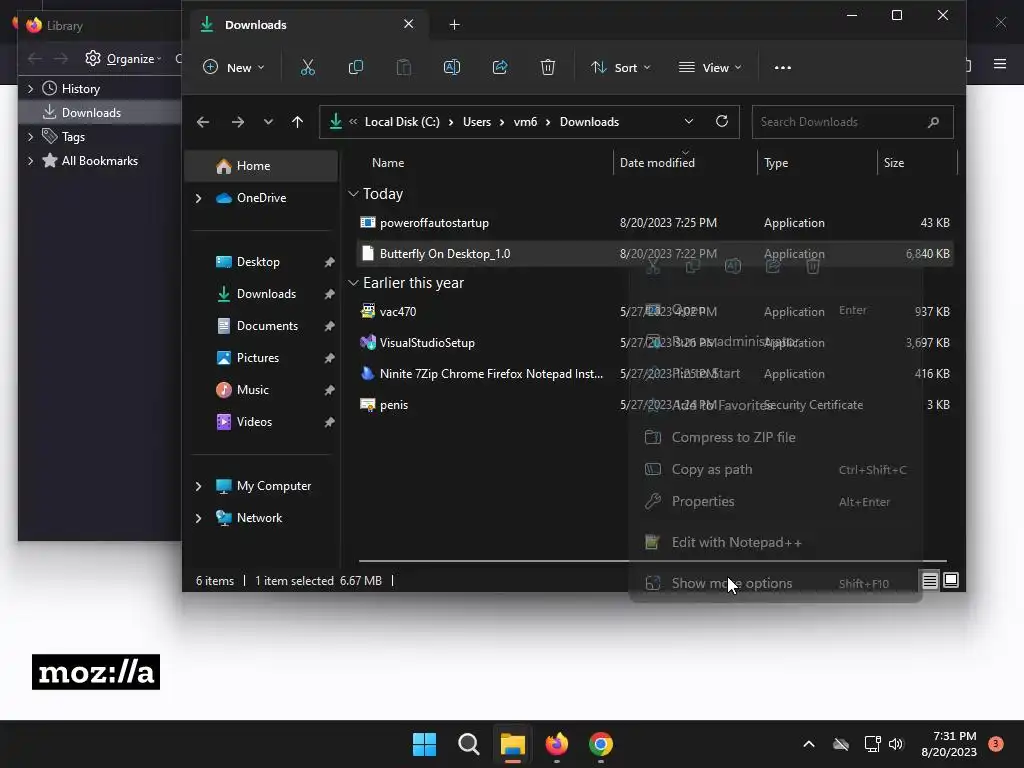1024x768 pixels.
Task: Switch to details view layout icon
Action: [x=930, y=580]
